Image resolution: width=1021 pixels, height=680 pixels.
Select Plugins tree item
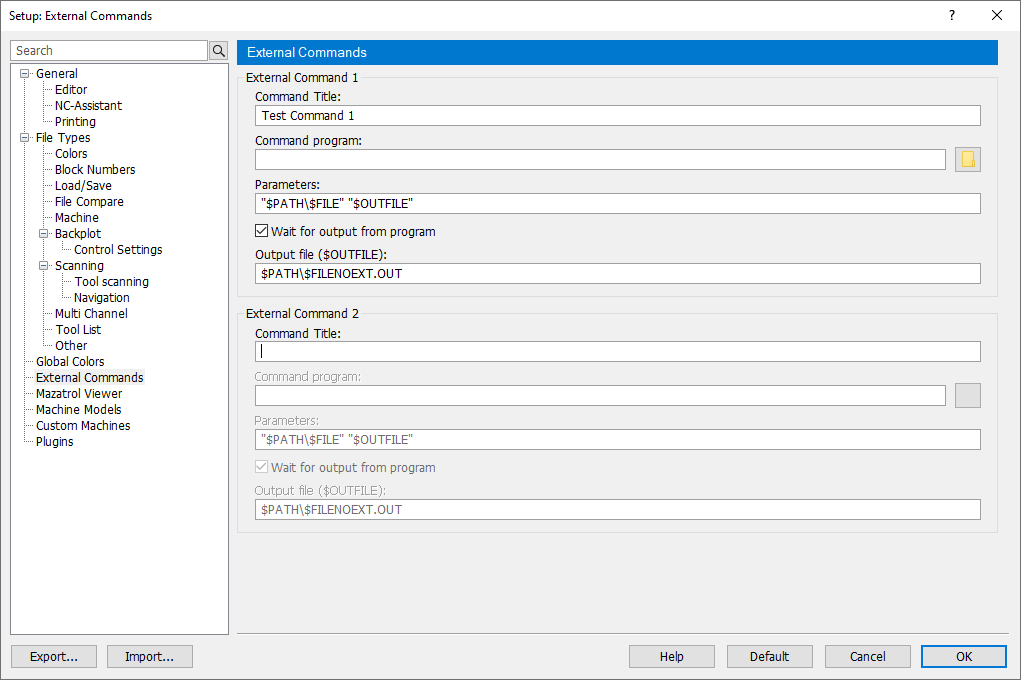click(x=54, y=442)
